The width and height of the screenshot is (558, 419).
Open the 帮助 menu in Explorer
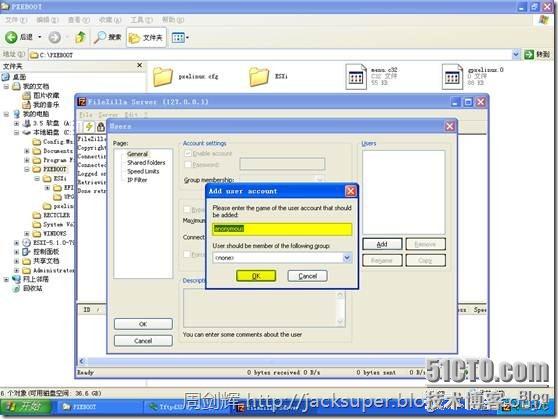(x=173, y=20)
